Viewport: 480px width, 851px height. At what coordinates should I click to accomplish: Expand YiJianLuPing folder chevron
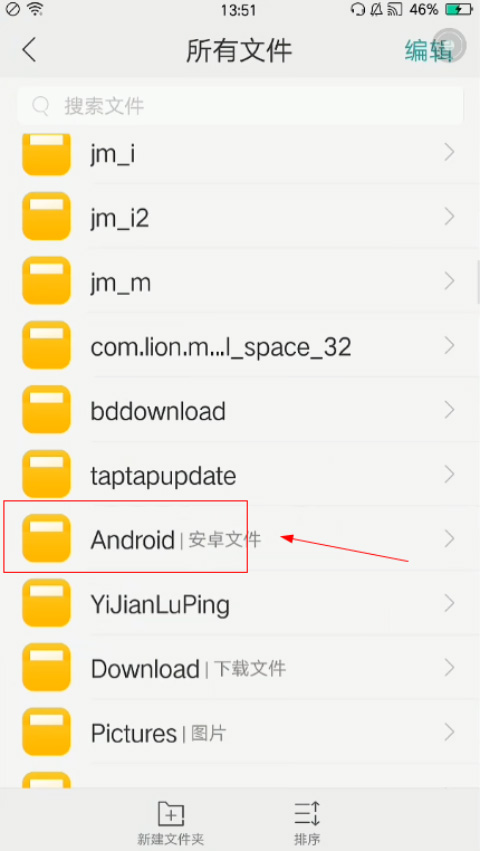(449, 603)
